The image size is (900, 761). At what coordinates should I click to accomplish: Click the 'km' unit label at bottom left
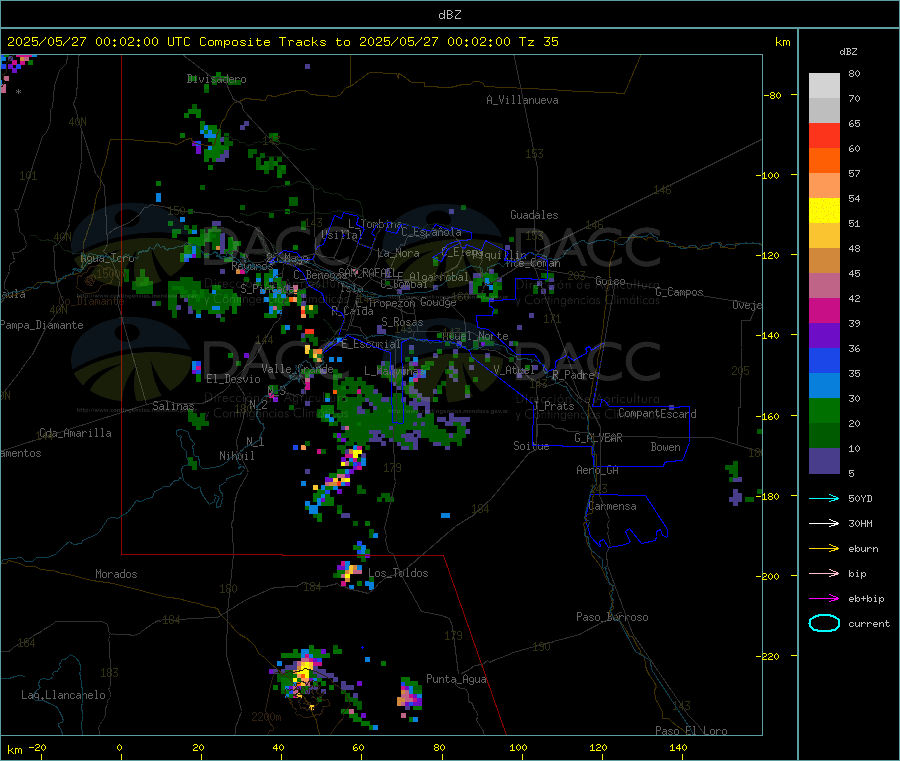(x=14, y=750)
